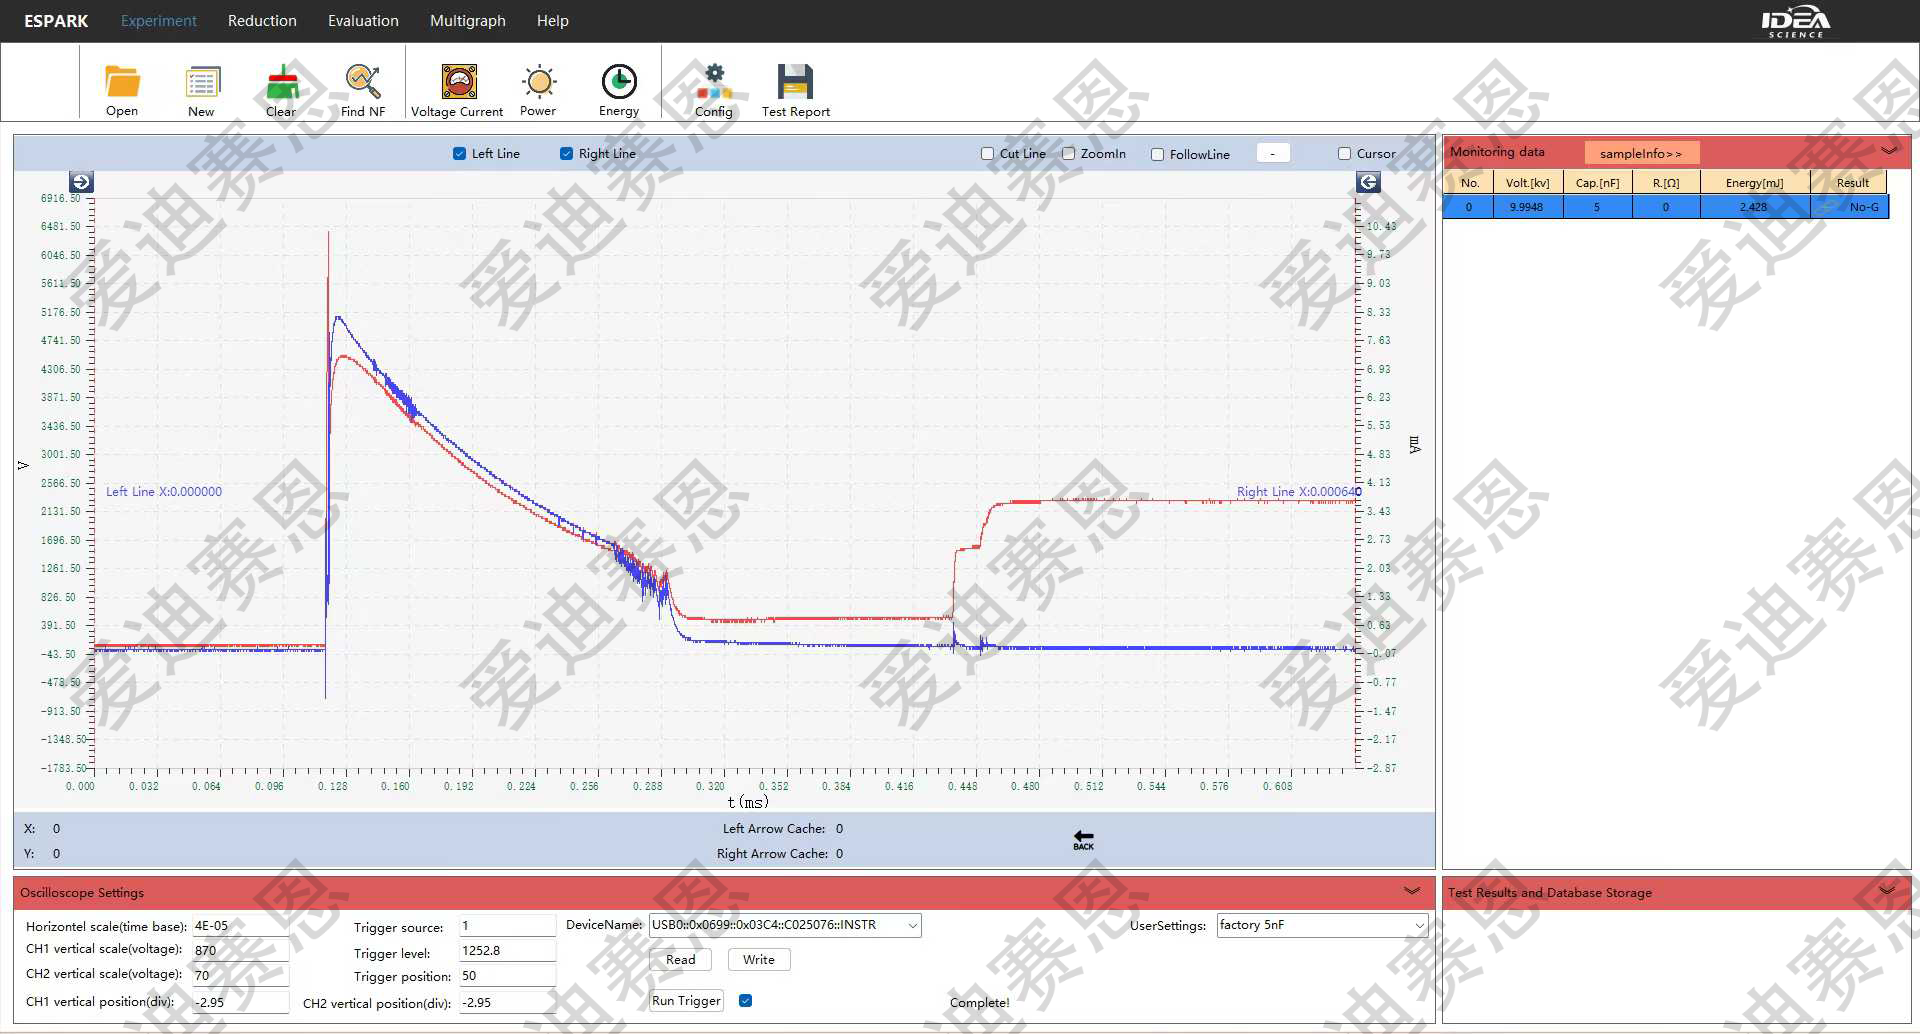Open the UserSettings factory 5nF dropdown
Screen dimensions: 1920x1034
[1418, 926]
